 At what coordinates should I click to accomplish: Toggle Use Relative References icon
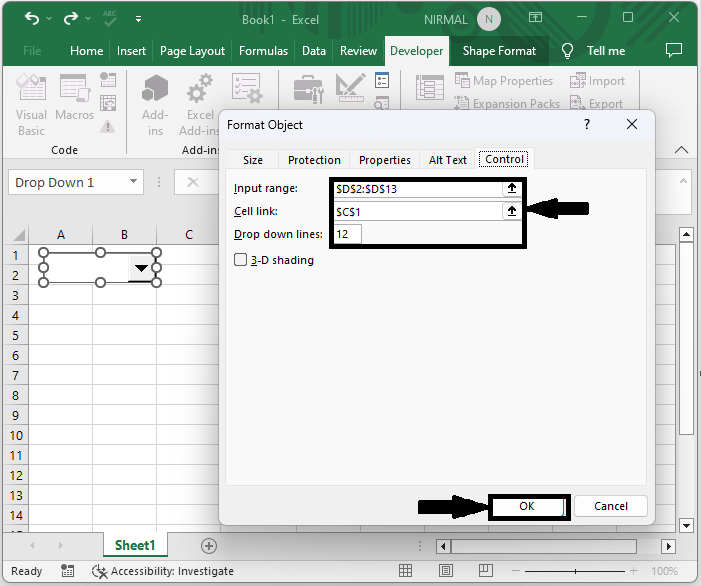click(x=108, y=103)
